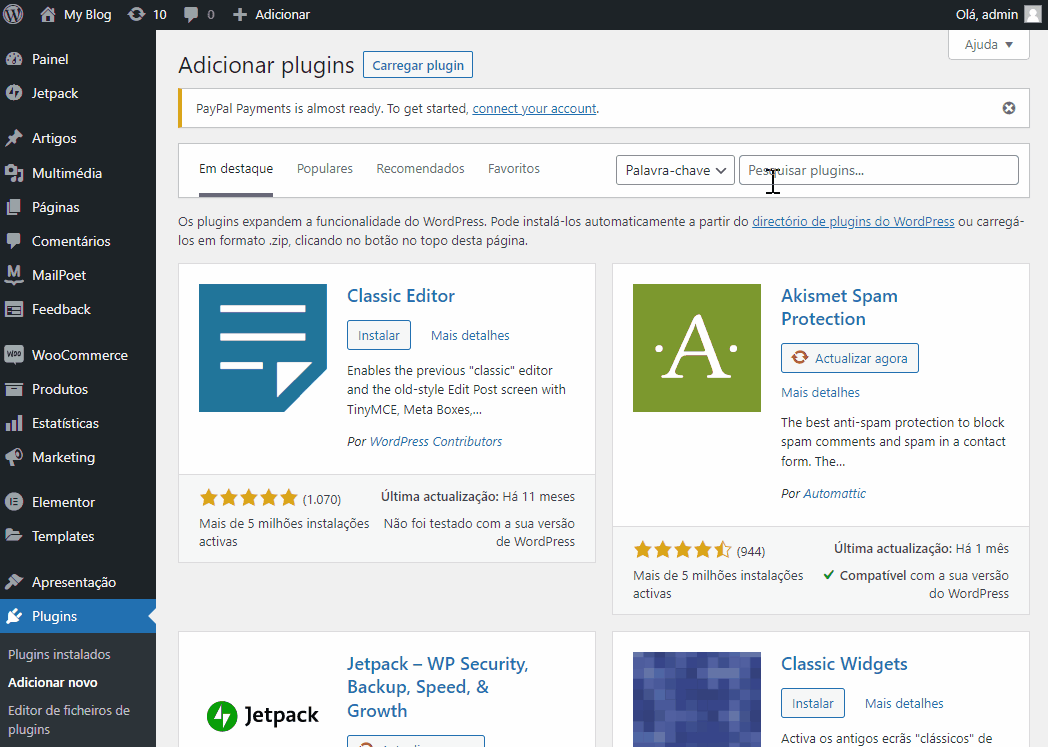This screenshot has width=1048, height=747.
Task: Click the Produtos archive icon
Action: pos(14,389)
